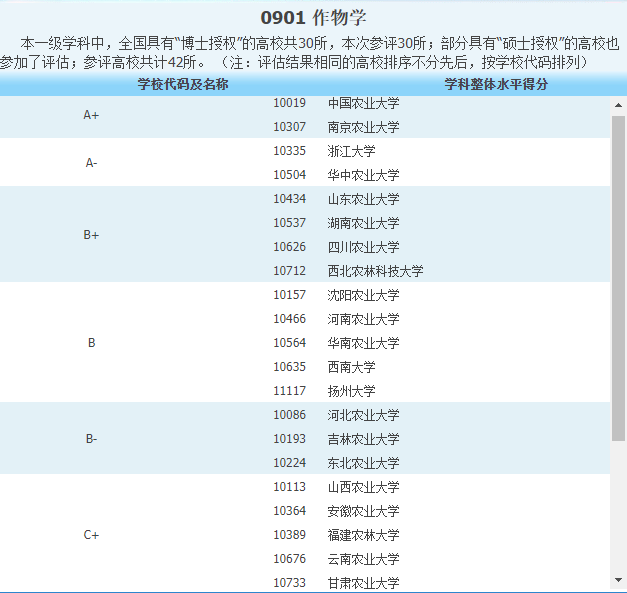Viewport: 627px width, 593px height.
Task: Click 南京农业大学 school name
Action: coord(363,127)
